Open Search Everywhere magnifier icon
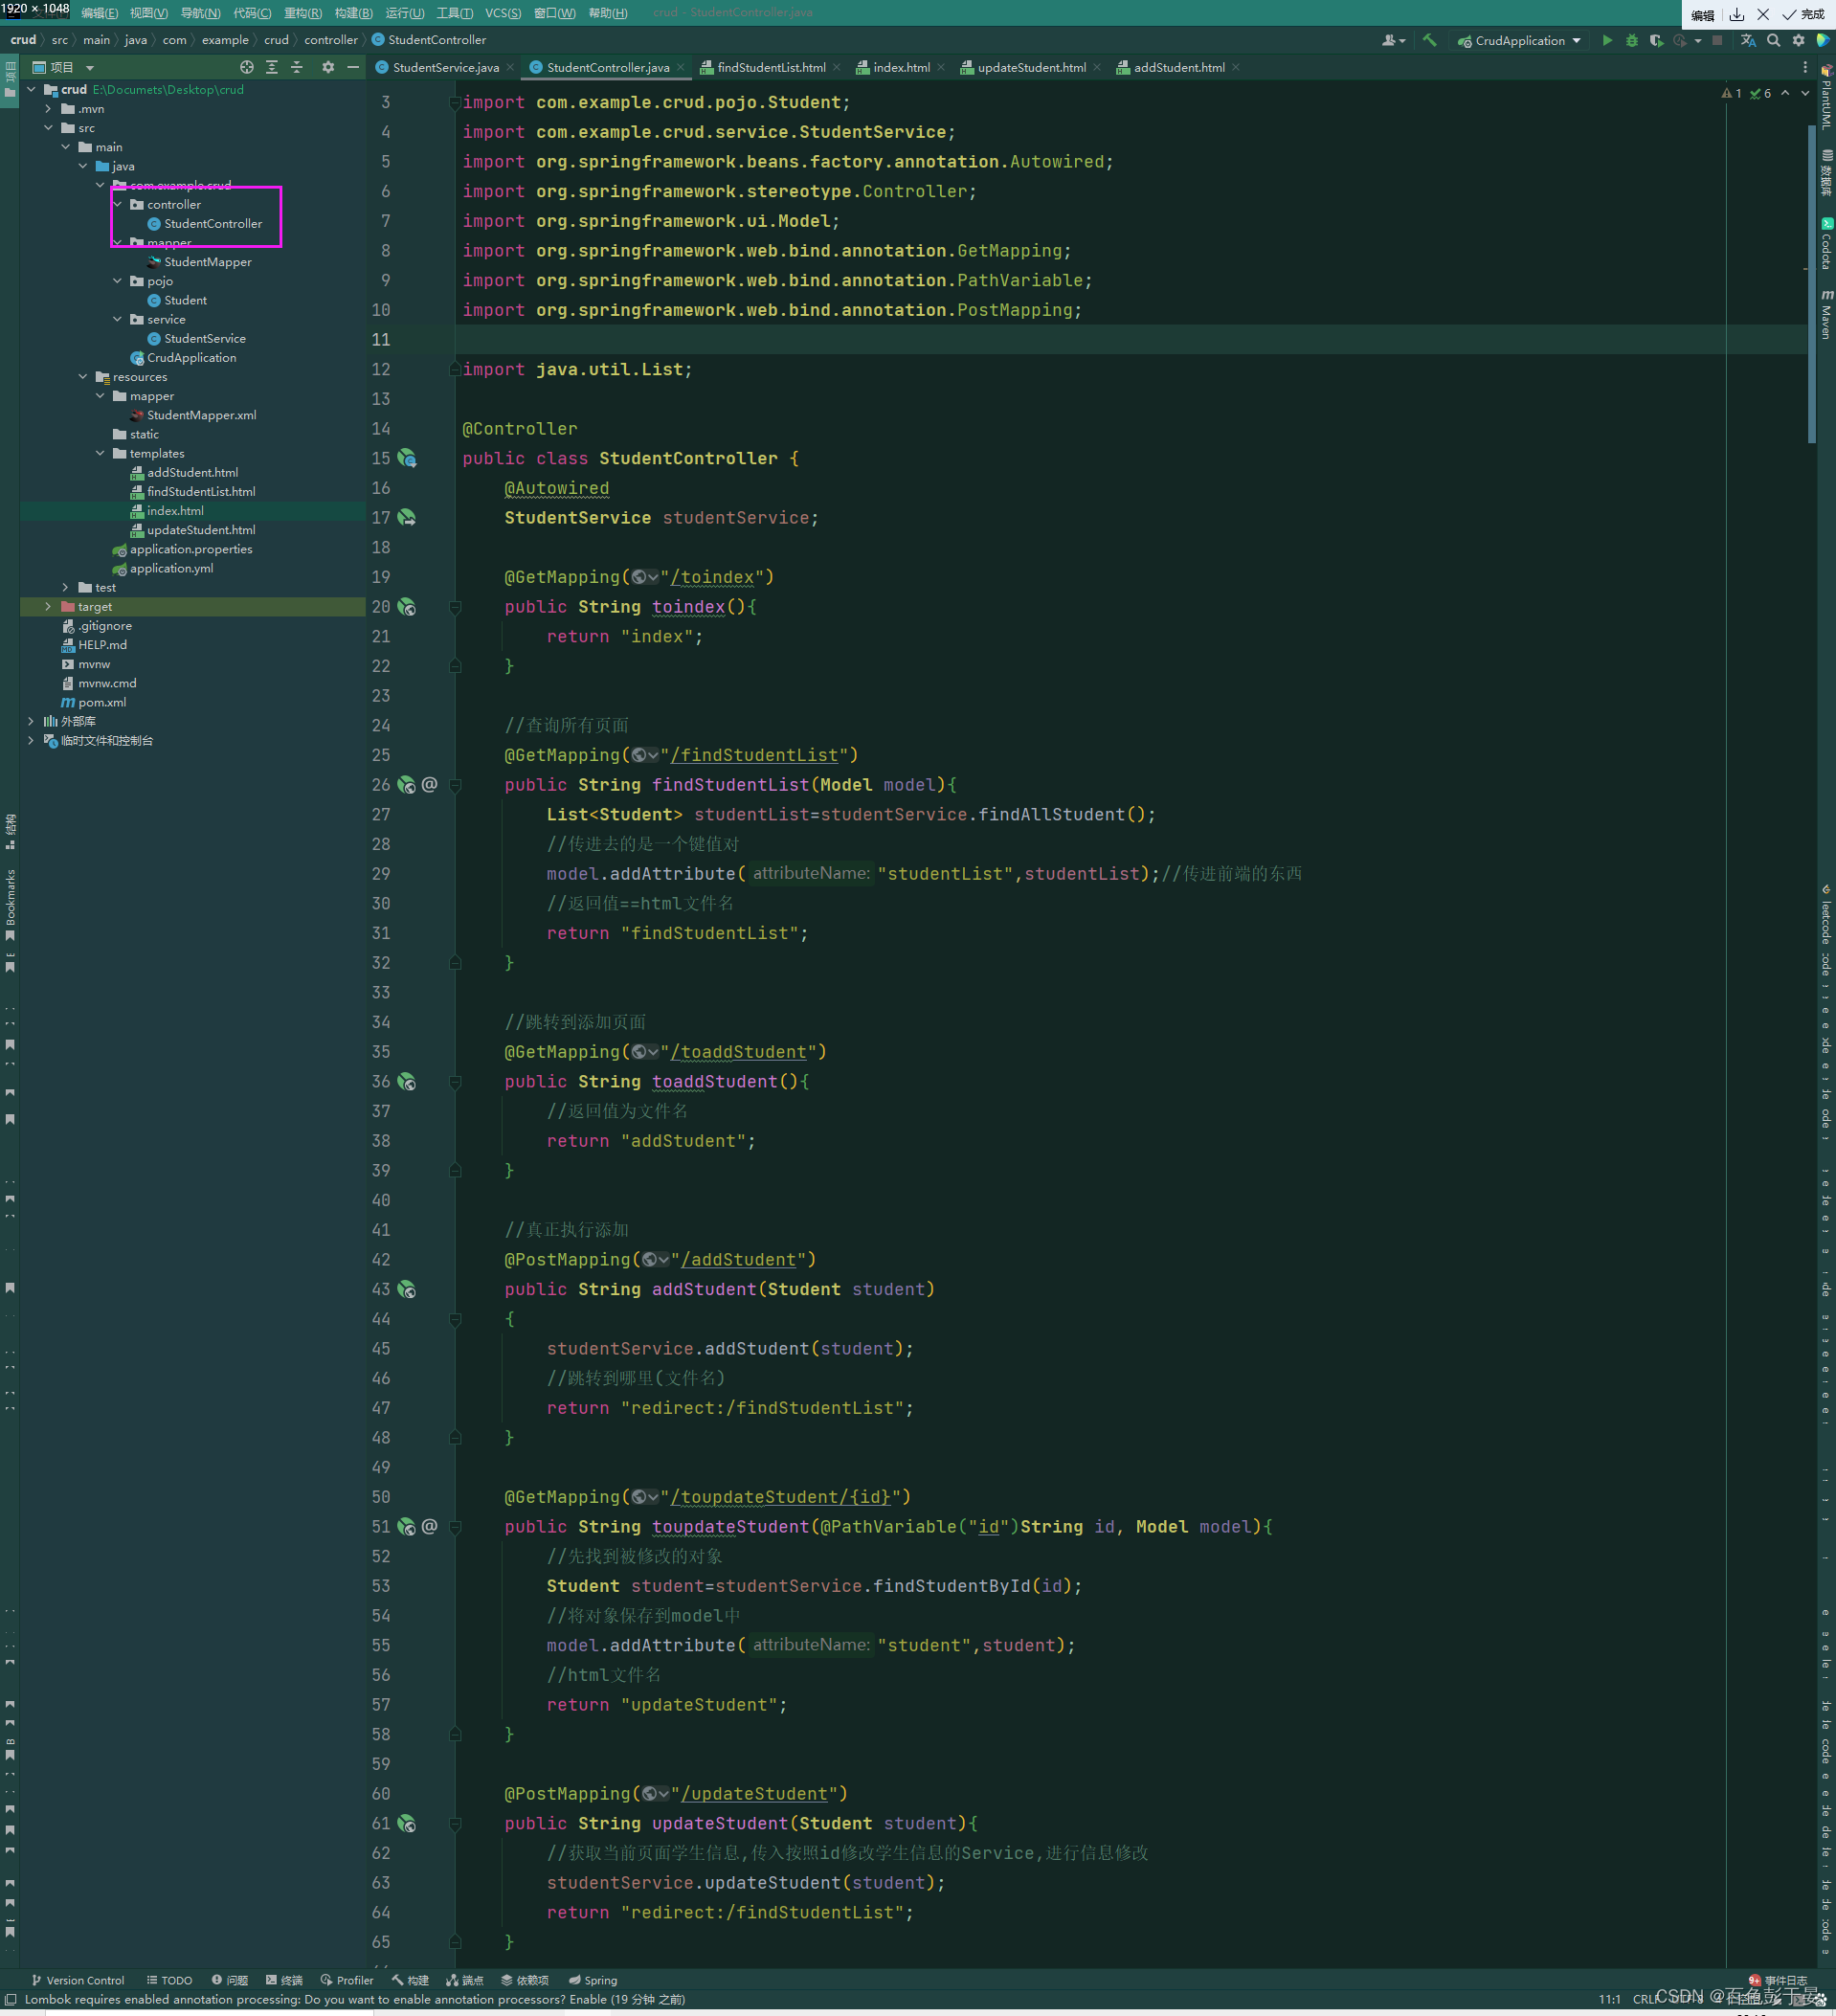Image resolution: width=1836 pixels, height=2016 pixels. [x=1773, y=40]
